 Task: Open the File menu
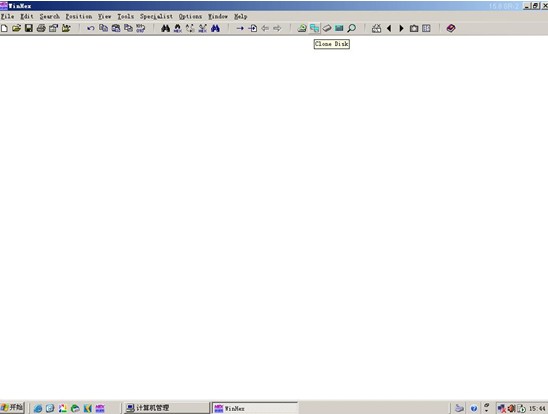click(7, 16)
